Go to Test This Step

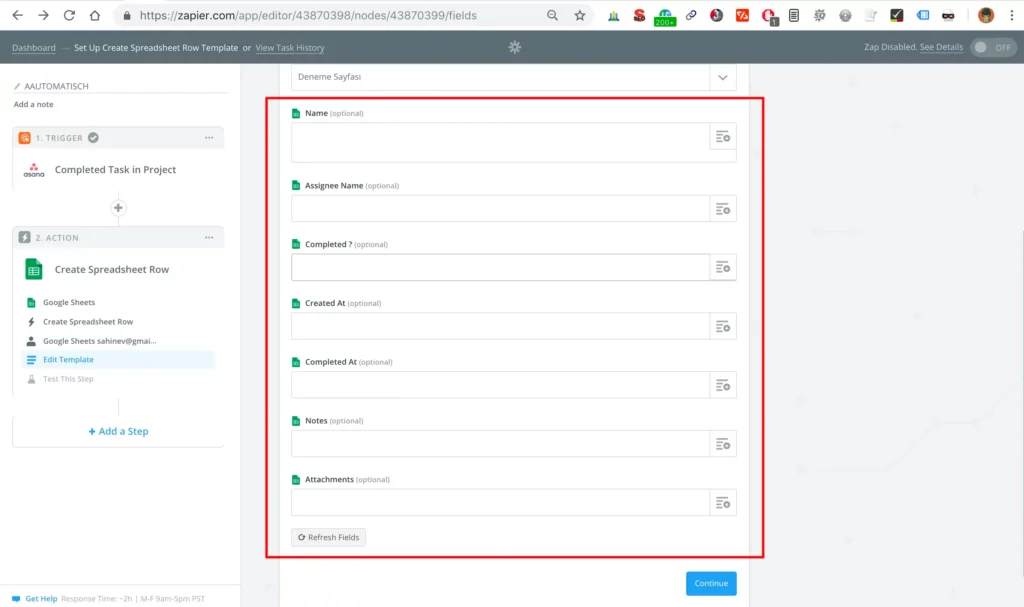pos(68,379)
